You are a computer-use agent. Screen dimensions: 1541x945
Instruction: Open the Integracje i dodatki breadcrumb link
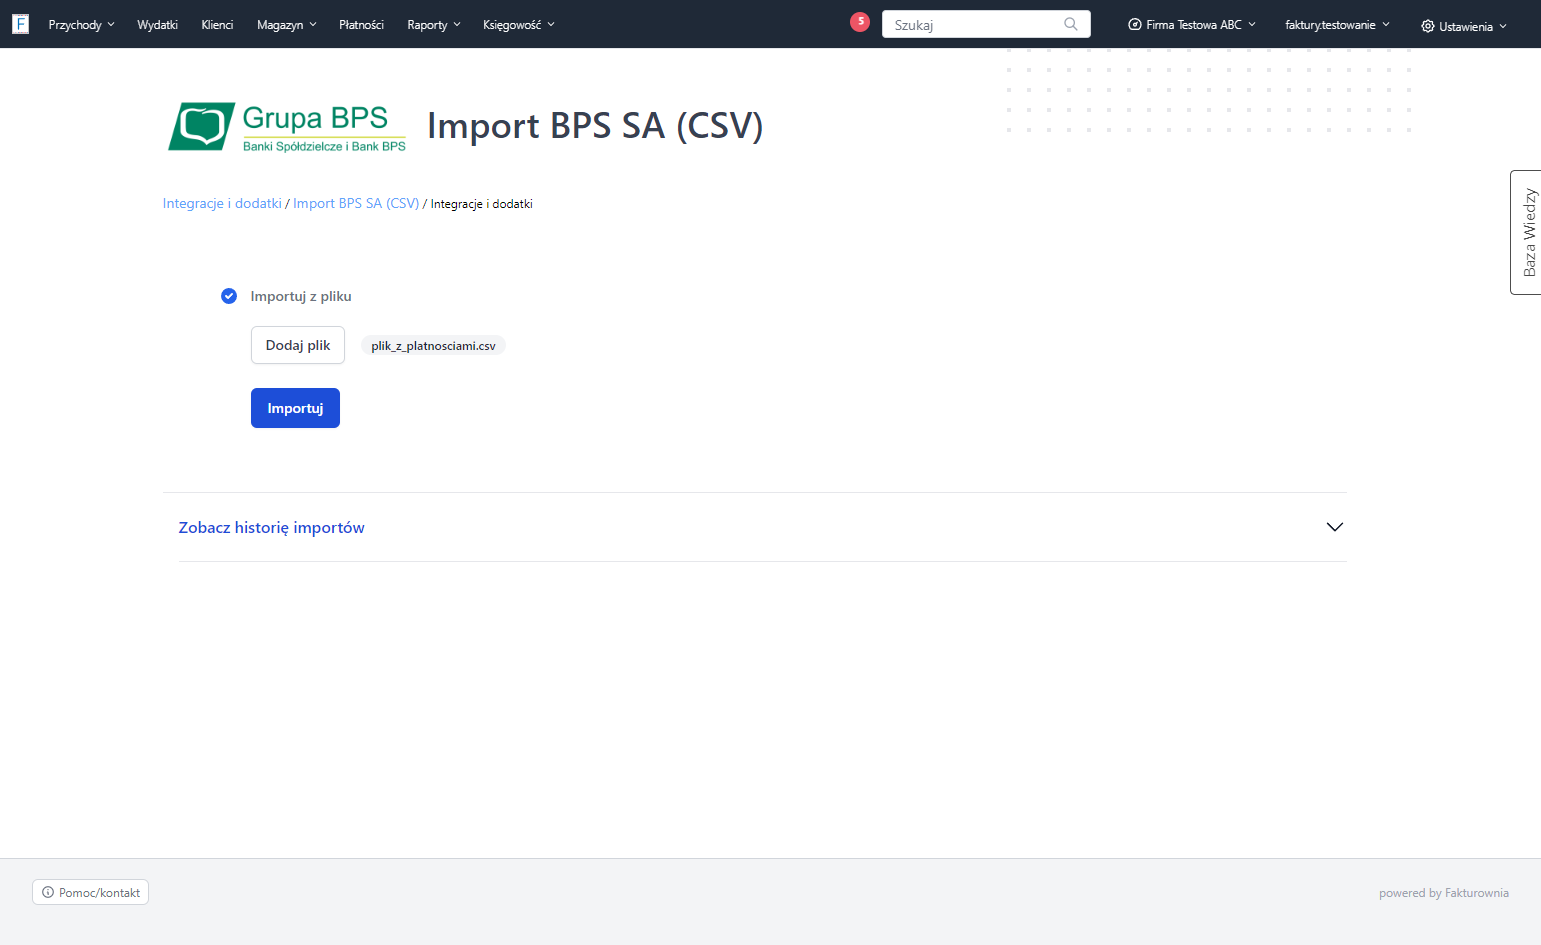pyautogui.click(x=222, y=203)
